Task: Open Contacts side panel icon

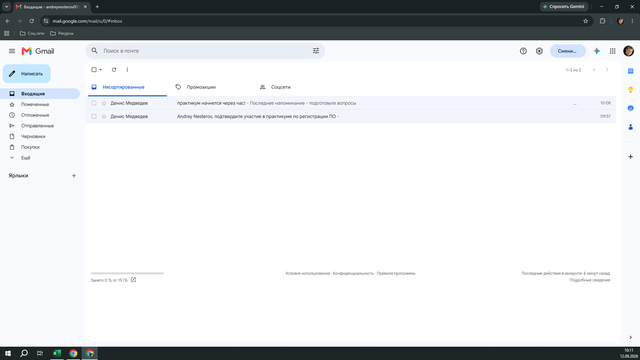Action: (631, 127)
